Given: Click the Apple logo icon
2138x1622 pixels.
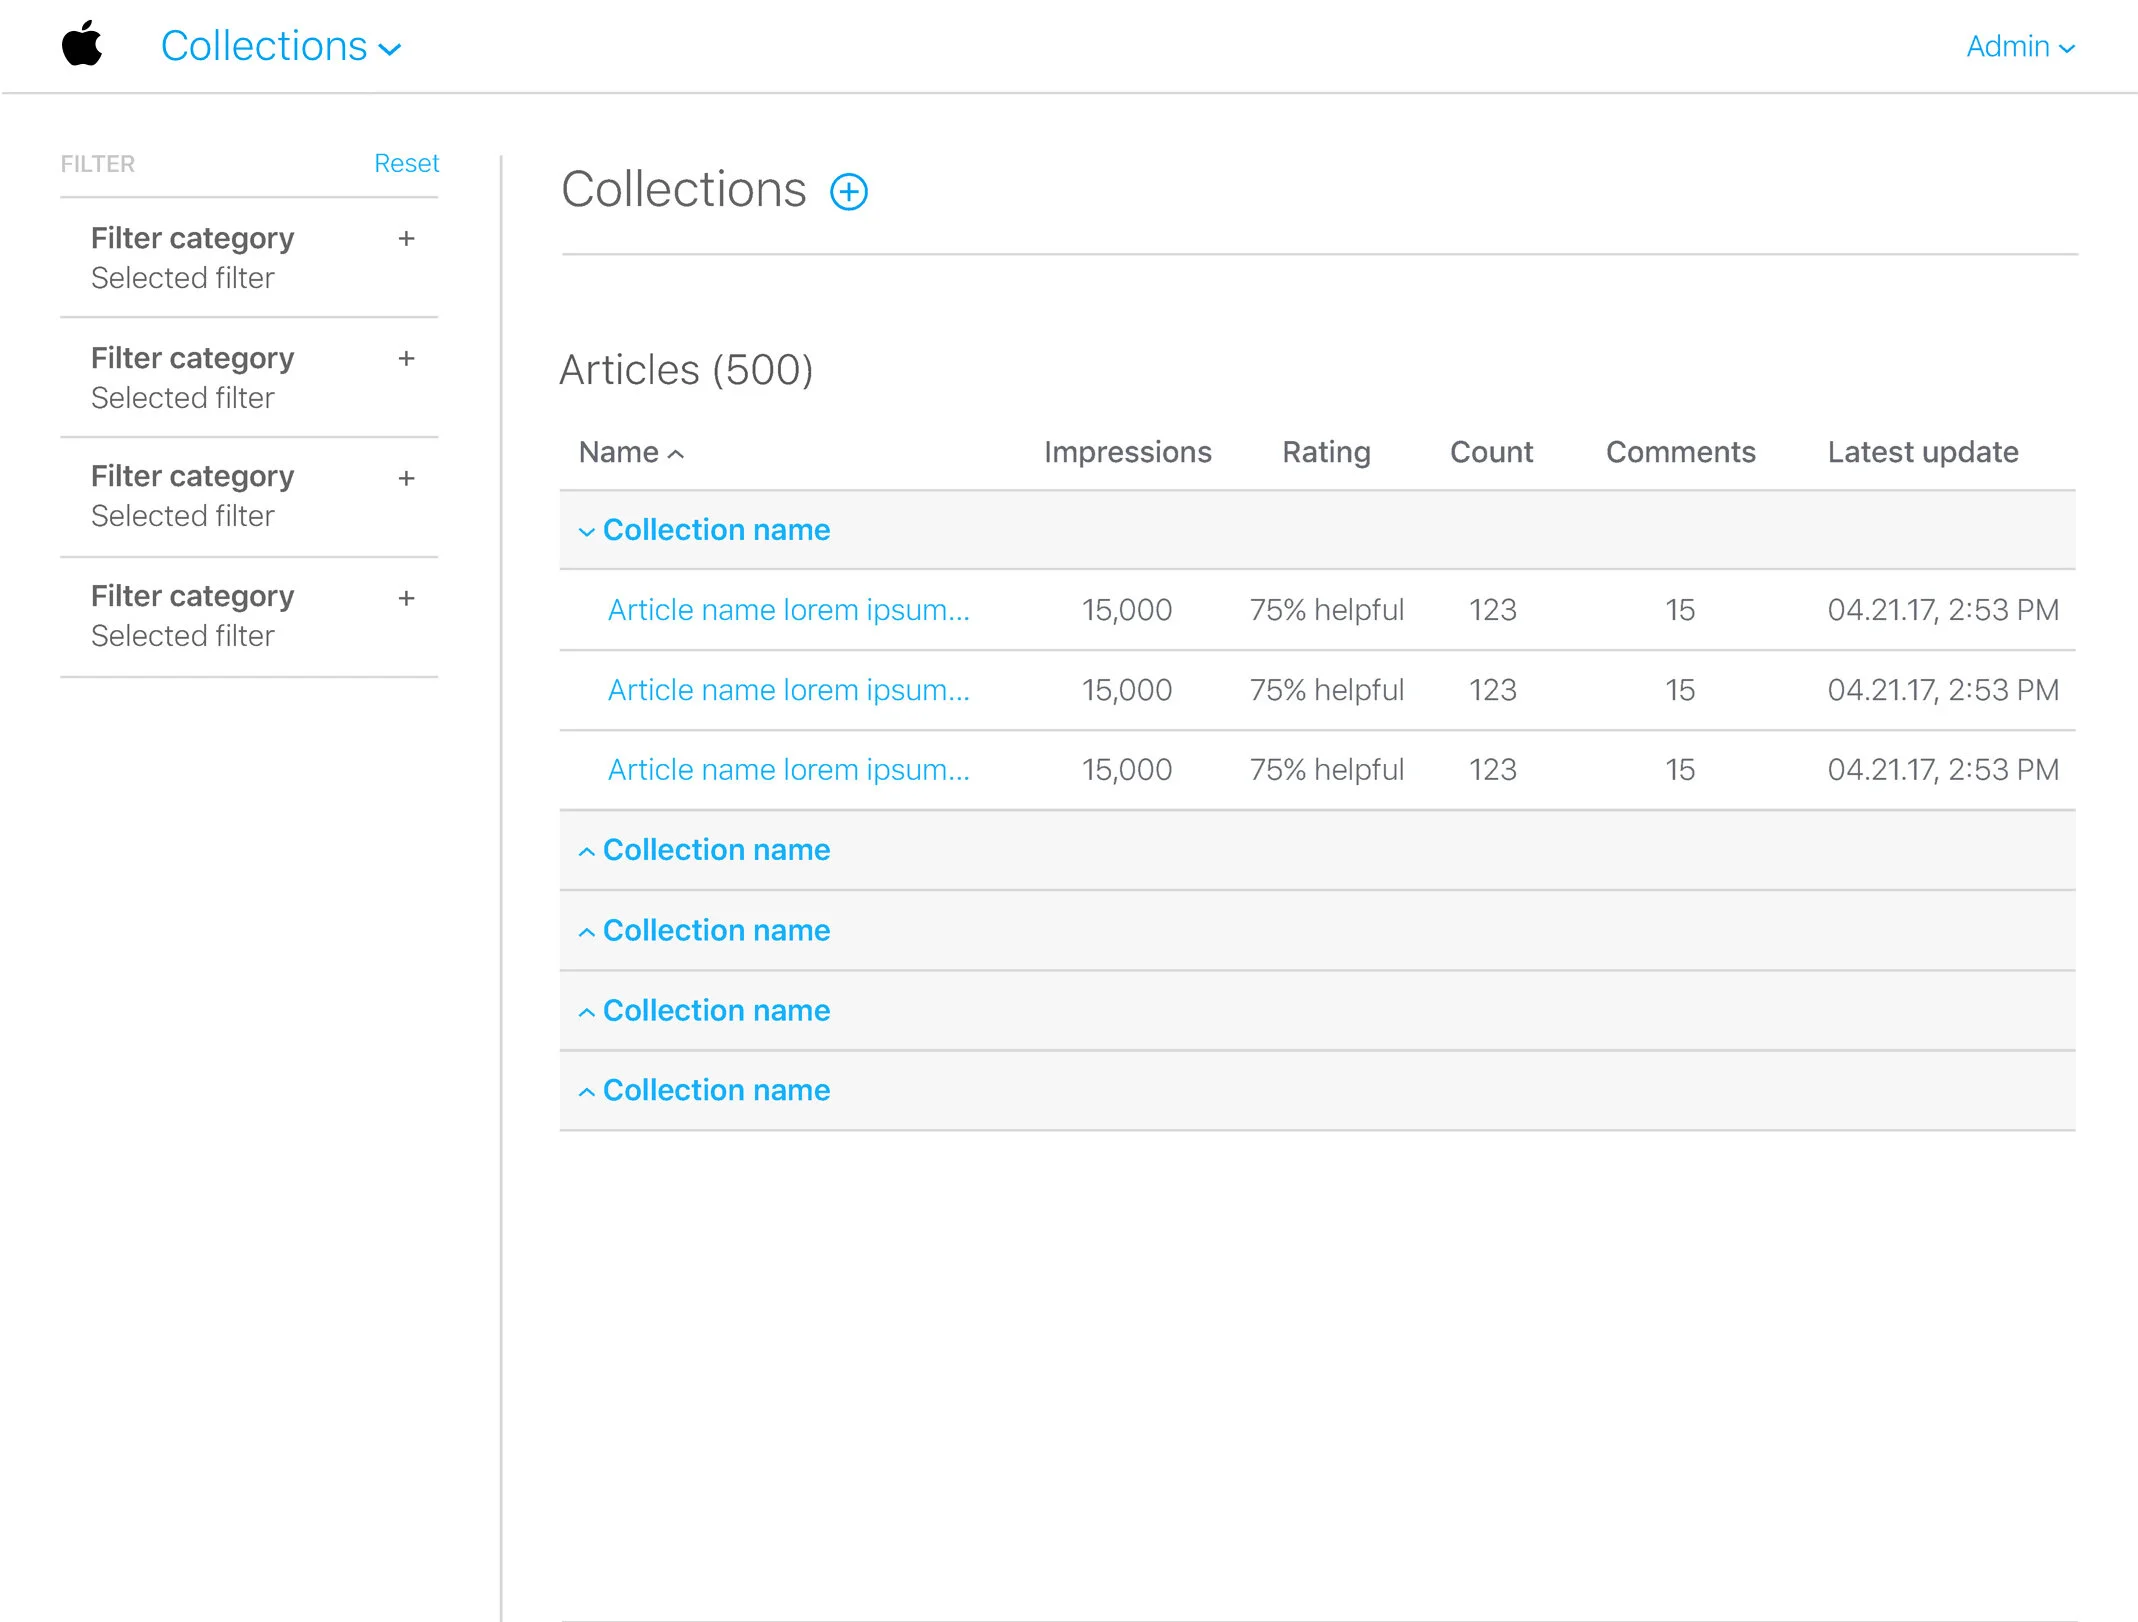Looking at the screenshot, I should [x=82, y=44].
